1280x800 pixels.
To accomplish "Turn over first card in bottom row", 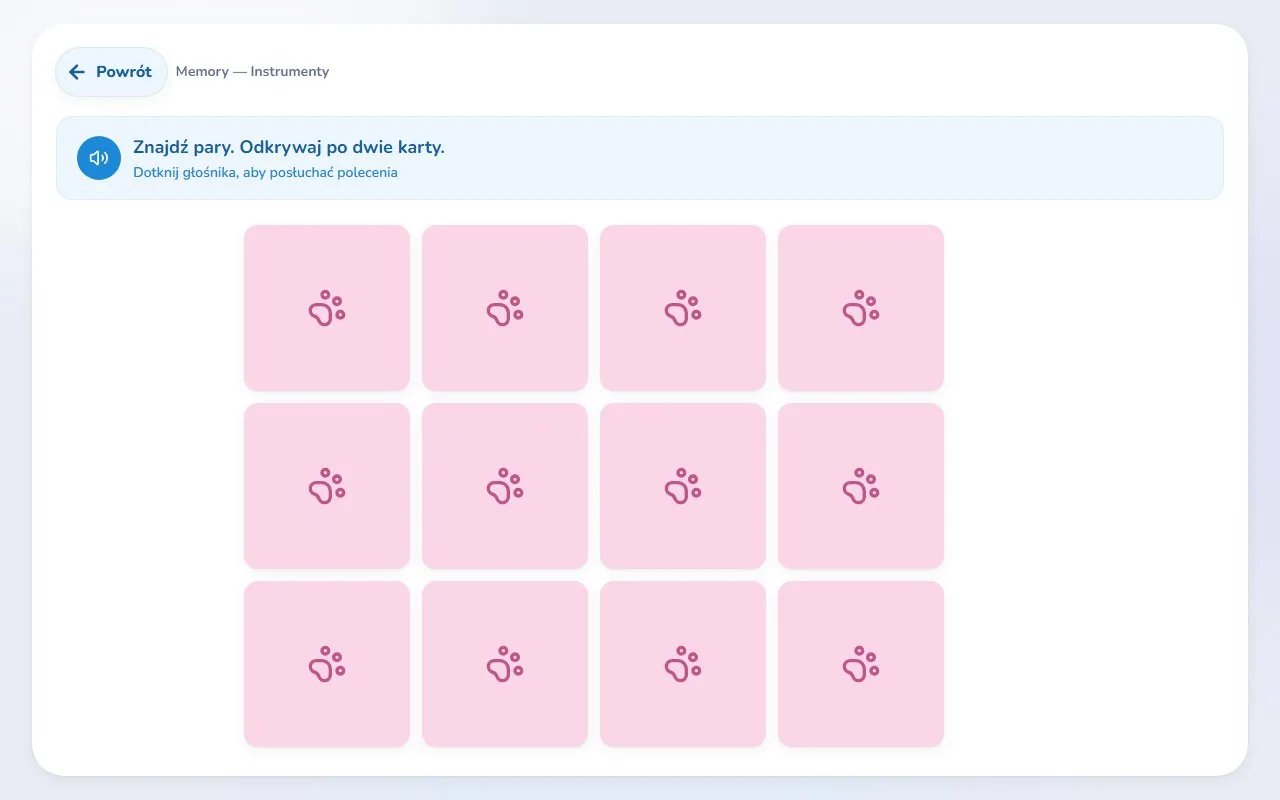I will (327, 664).
